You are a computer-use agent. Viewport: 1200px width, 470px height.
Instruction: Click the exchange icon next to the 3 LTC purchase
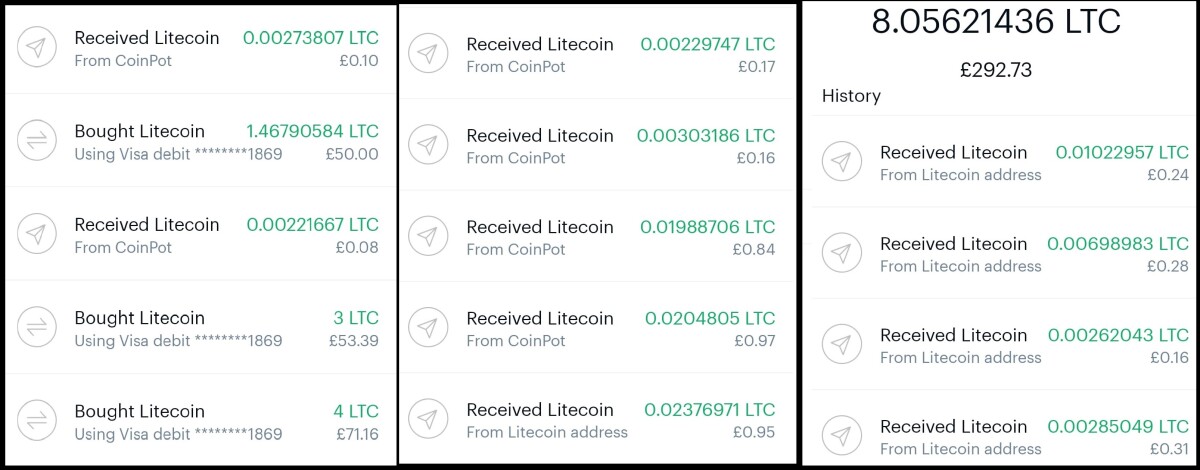click(37, 328)
